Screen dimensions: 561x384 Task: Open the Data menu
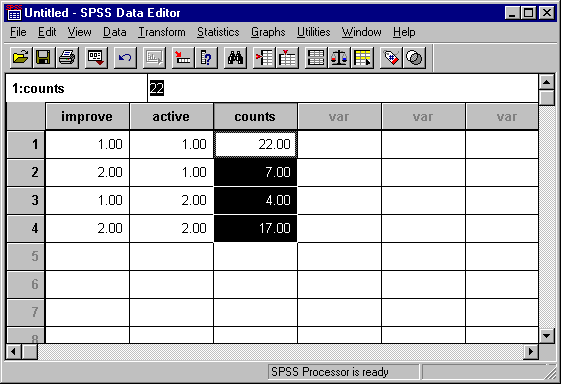(x=114, y=32)
